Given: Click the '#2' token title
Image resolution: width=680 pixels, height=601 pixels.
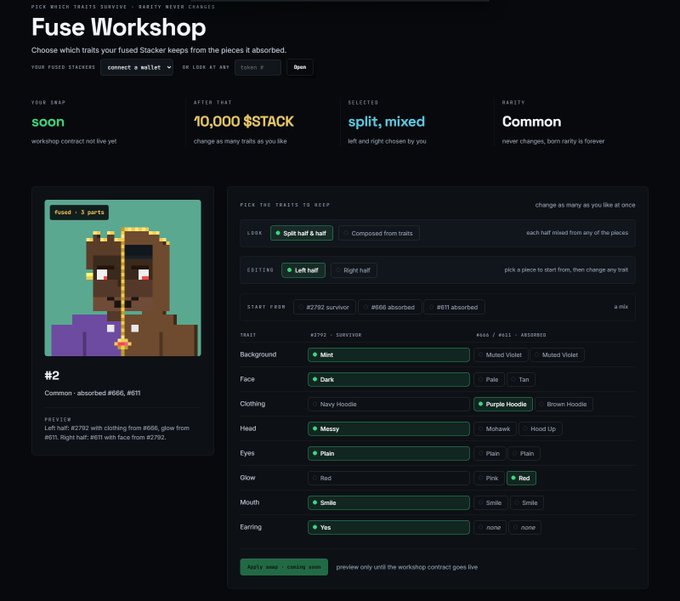Looking at the screenshot, I should [x=52, y=376].
